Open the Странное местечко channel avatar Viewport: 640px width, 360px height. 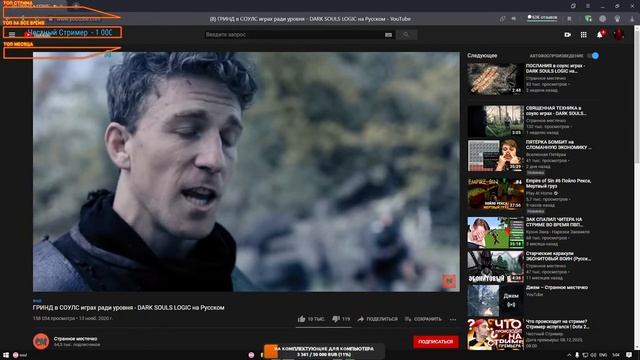tap(41, 341)
